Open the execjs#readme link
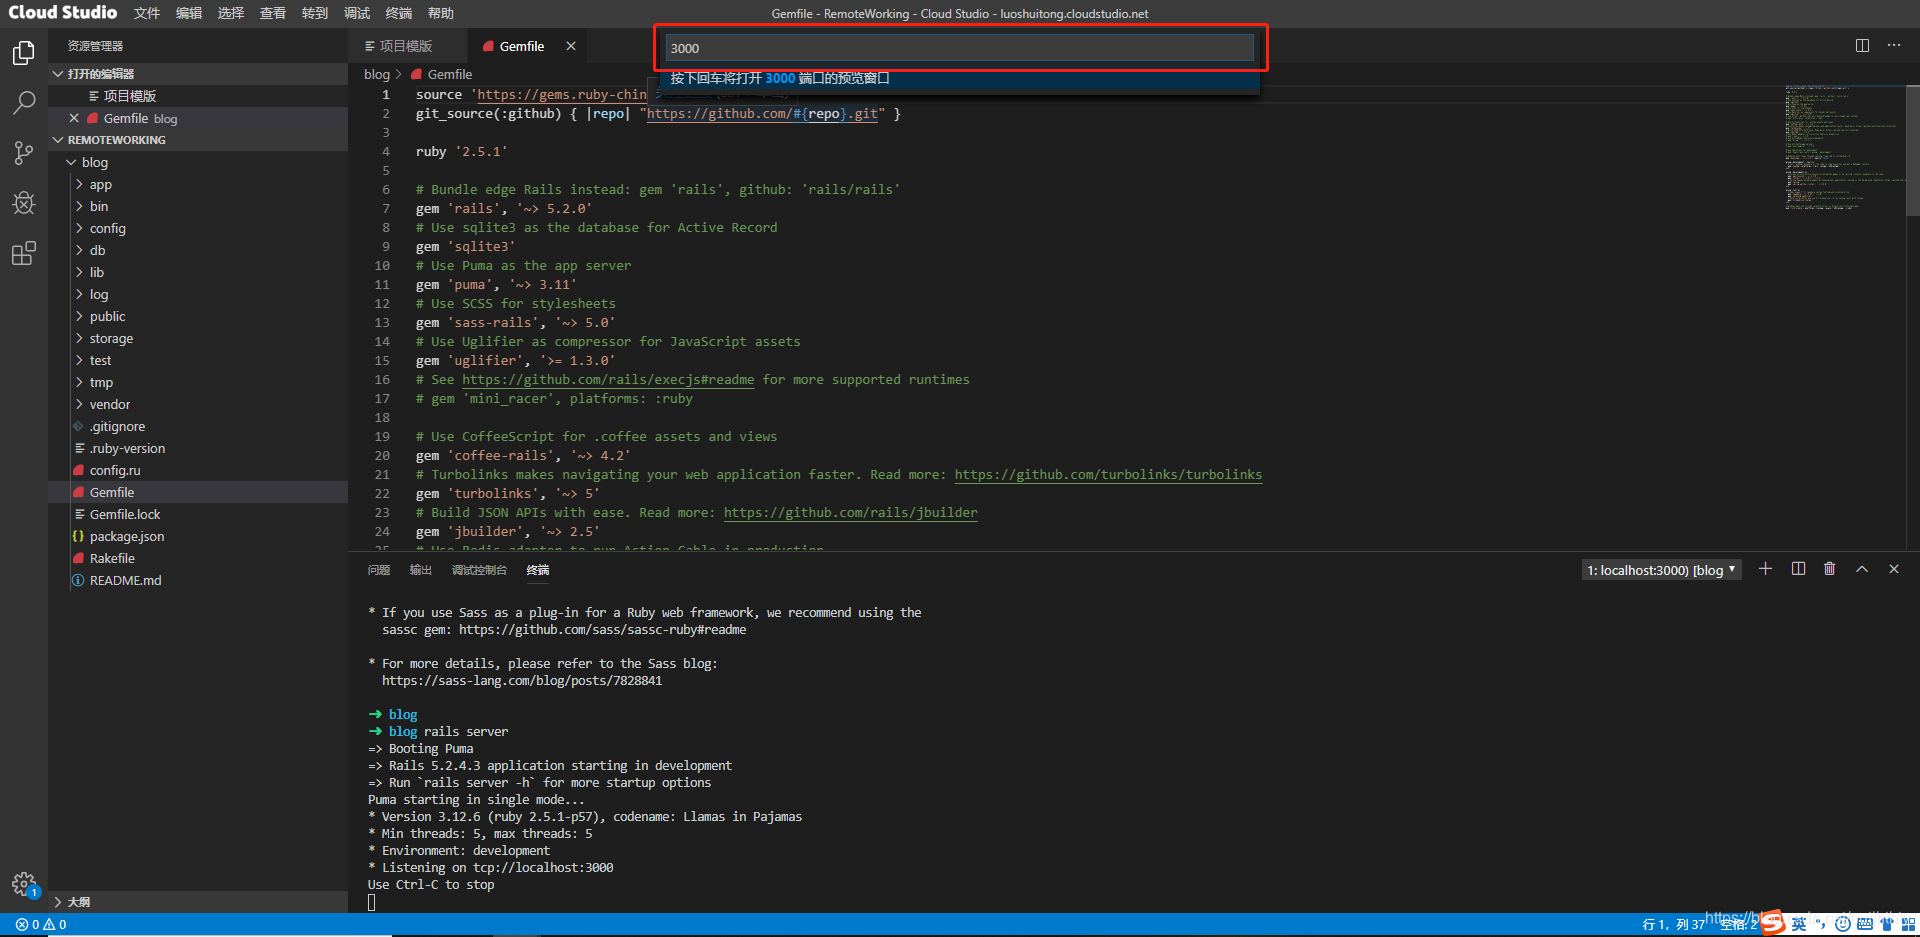The image size is (1920, 937). click(x=608, y=380)
